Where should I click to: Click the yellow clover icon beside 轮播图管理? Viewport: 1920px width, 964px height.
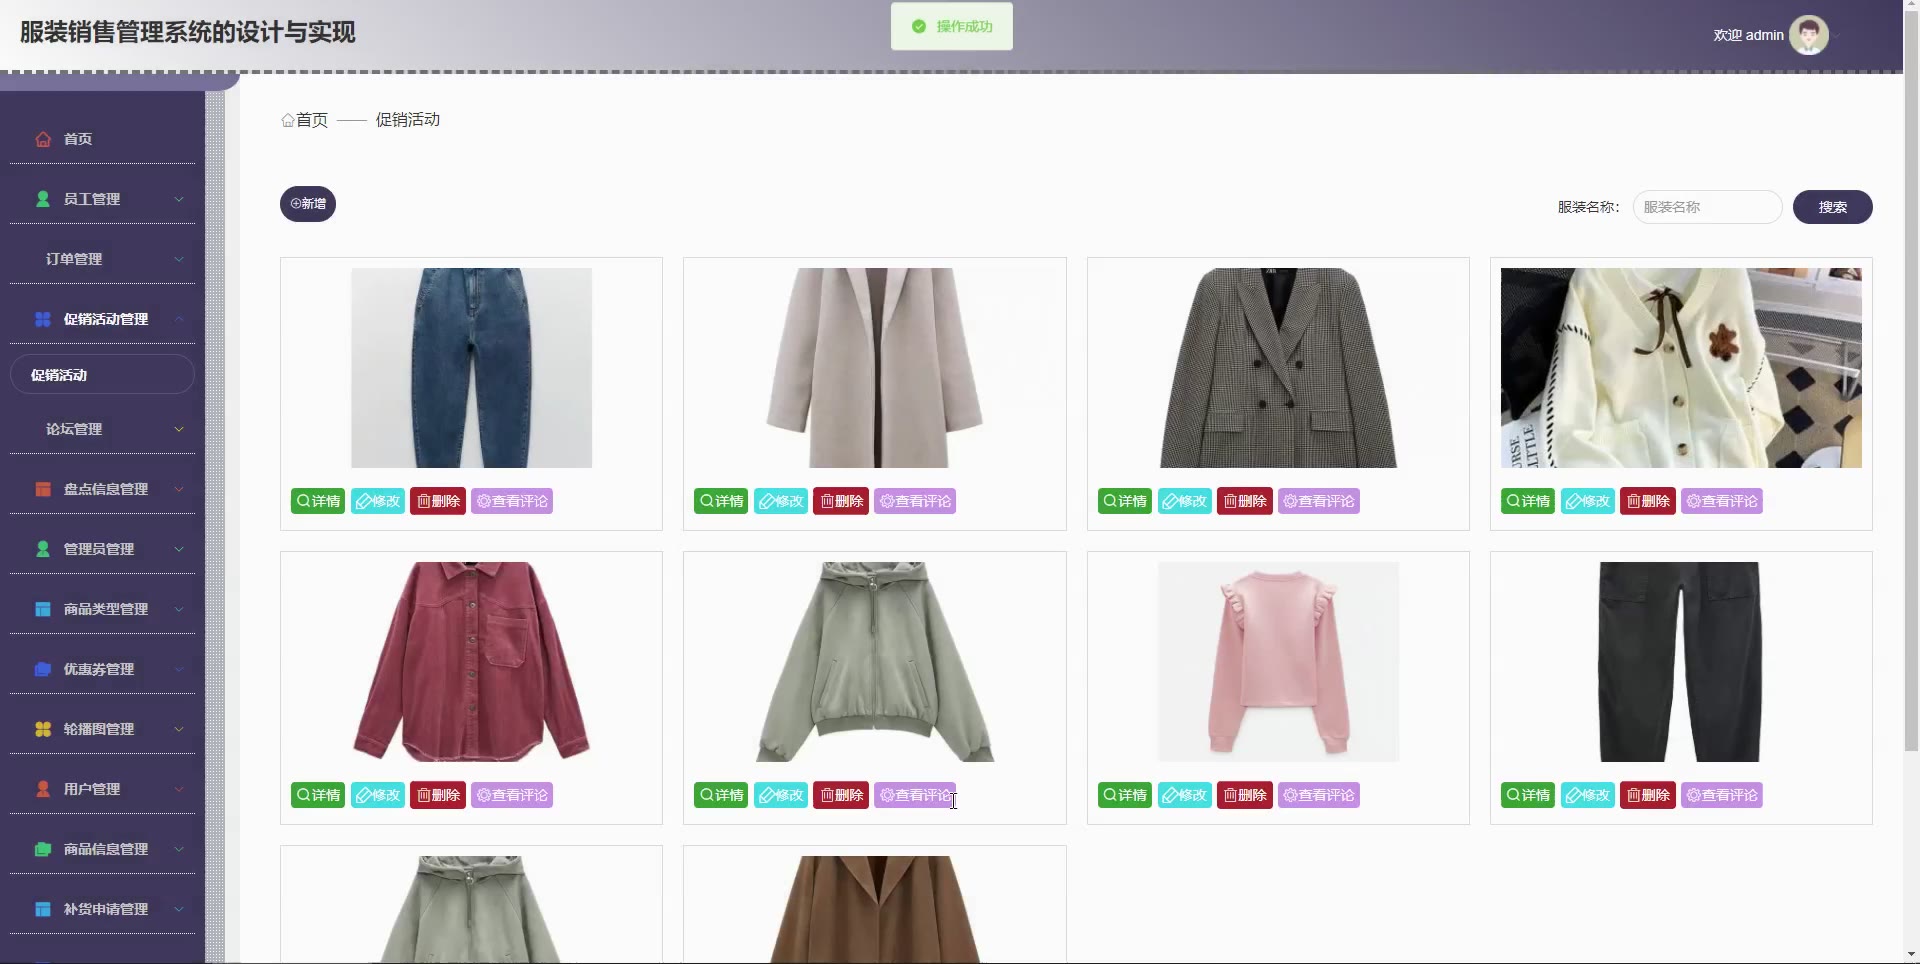click(43, 729)
